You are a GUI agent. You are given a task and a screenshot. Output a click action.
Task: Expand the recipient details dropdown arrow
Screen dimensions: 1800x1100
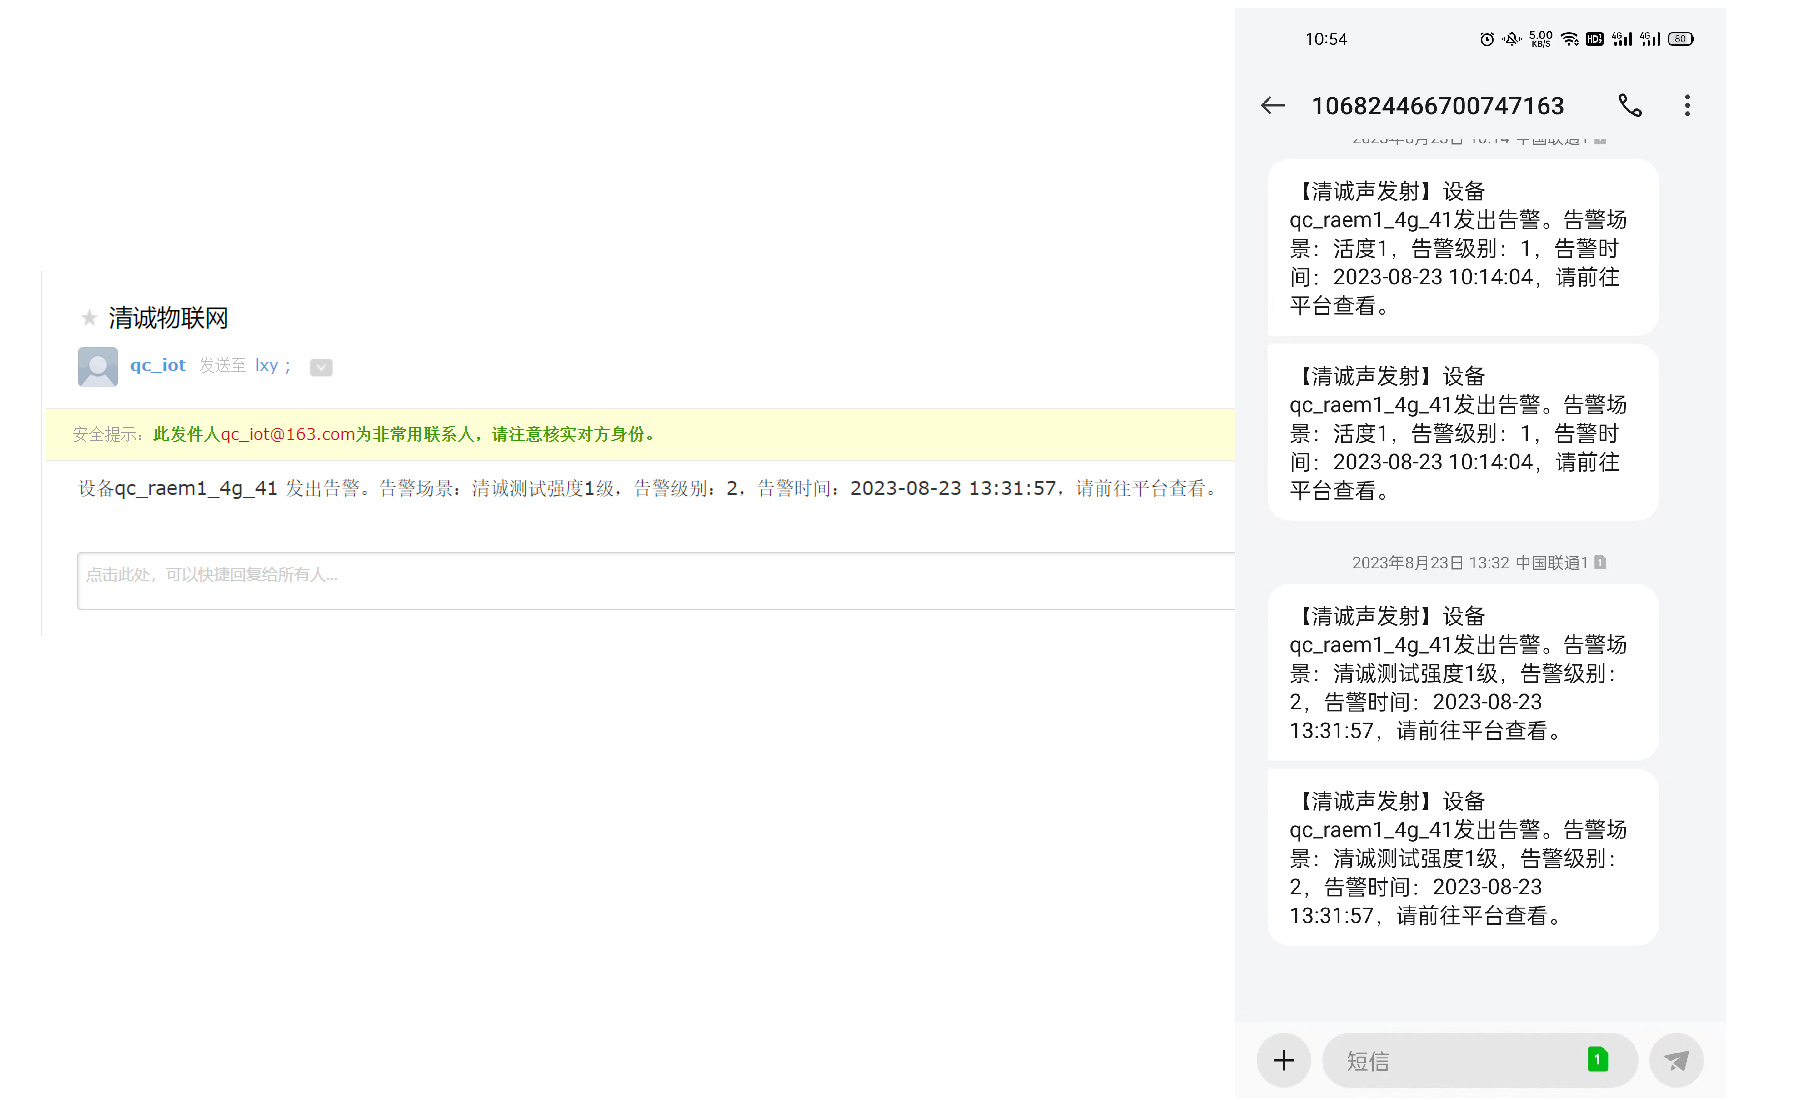coord(321,368)
